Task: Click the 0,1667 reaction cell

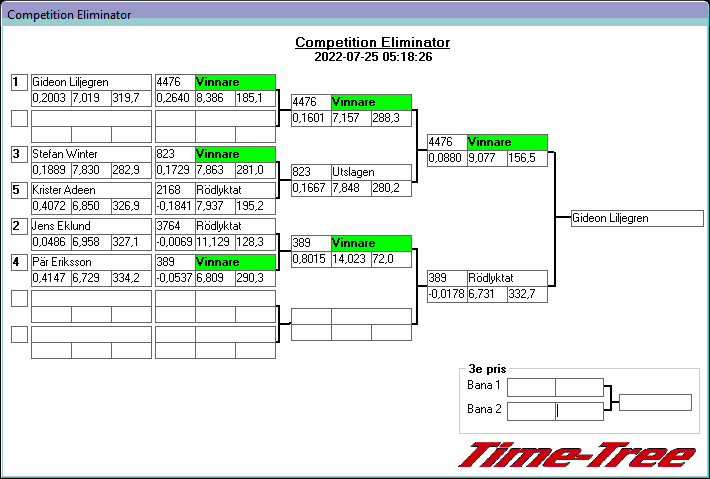Action: coord(311,188)
